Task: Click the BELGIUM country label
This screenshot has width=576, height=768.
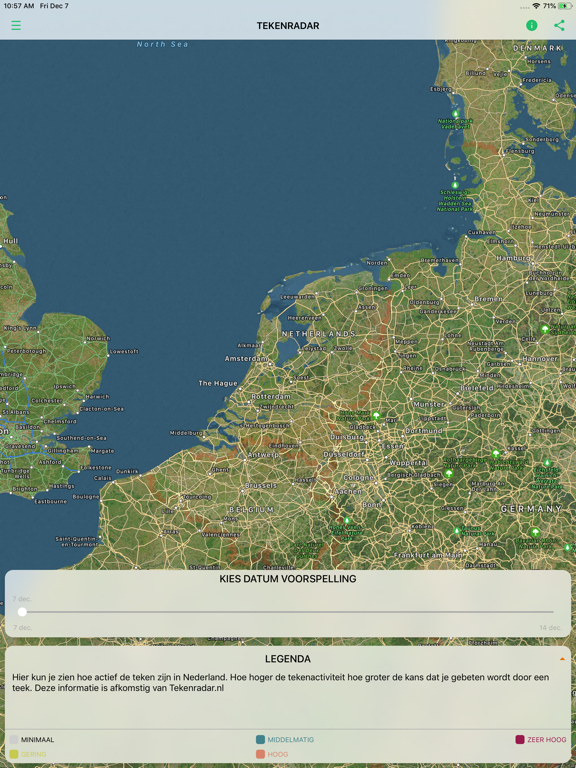Action: (x=252, y=509)
